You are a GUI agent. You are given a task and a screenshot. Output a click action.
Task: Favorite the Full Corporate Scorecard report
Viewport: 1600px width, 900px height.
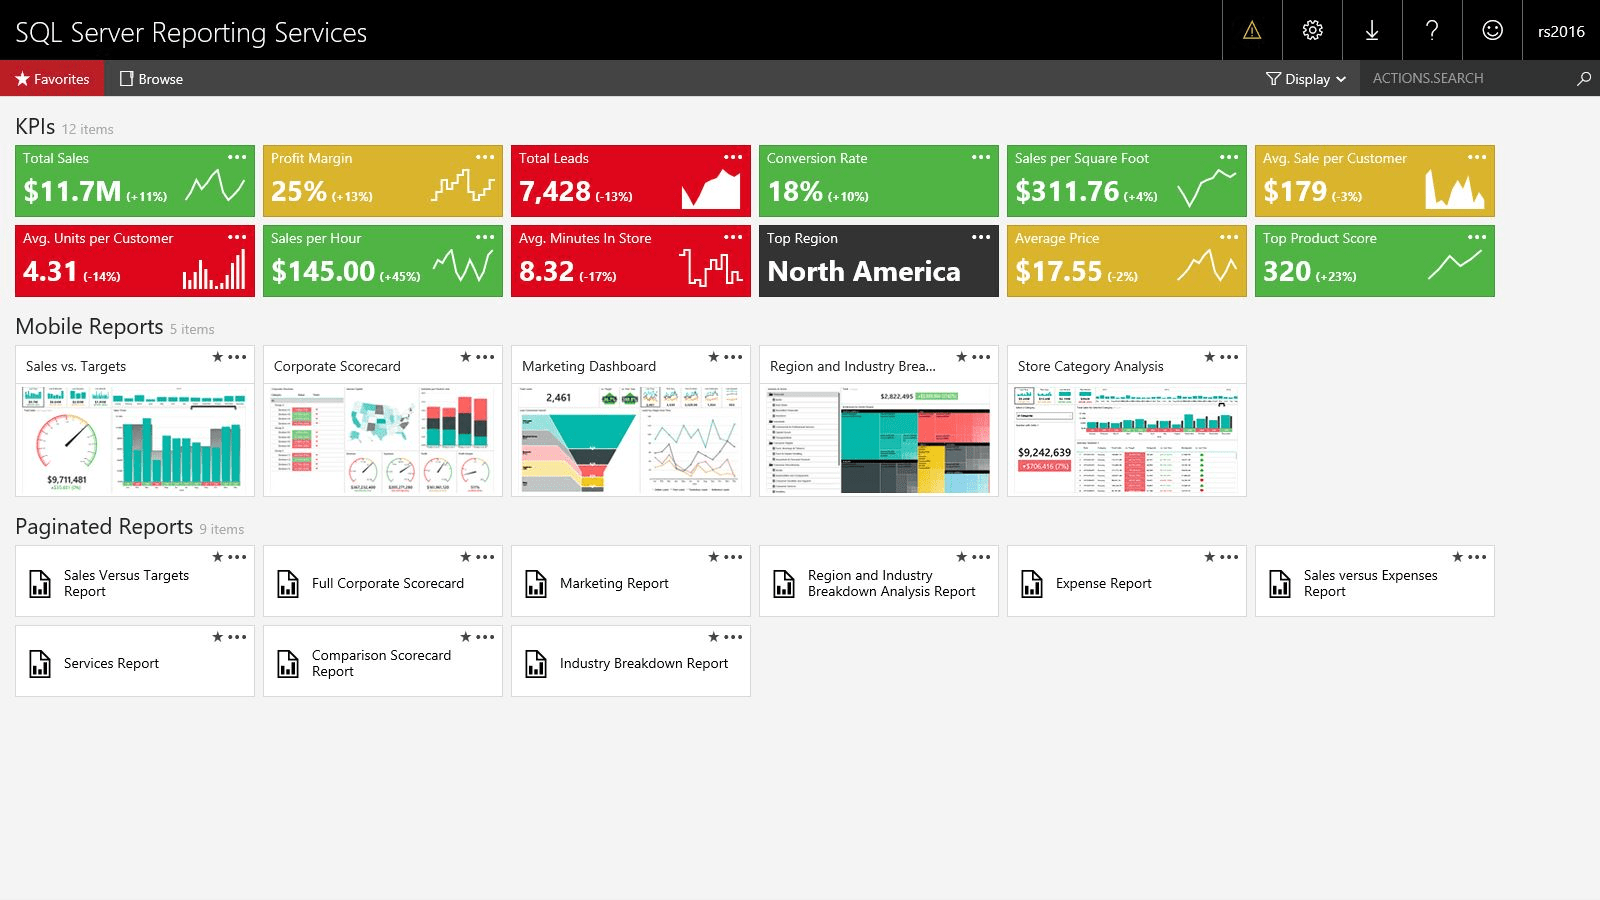coord(466,557)
